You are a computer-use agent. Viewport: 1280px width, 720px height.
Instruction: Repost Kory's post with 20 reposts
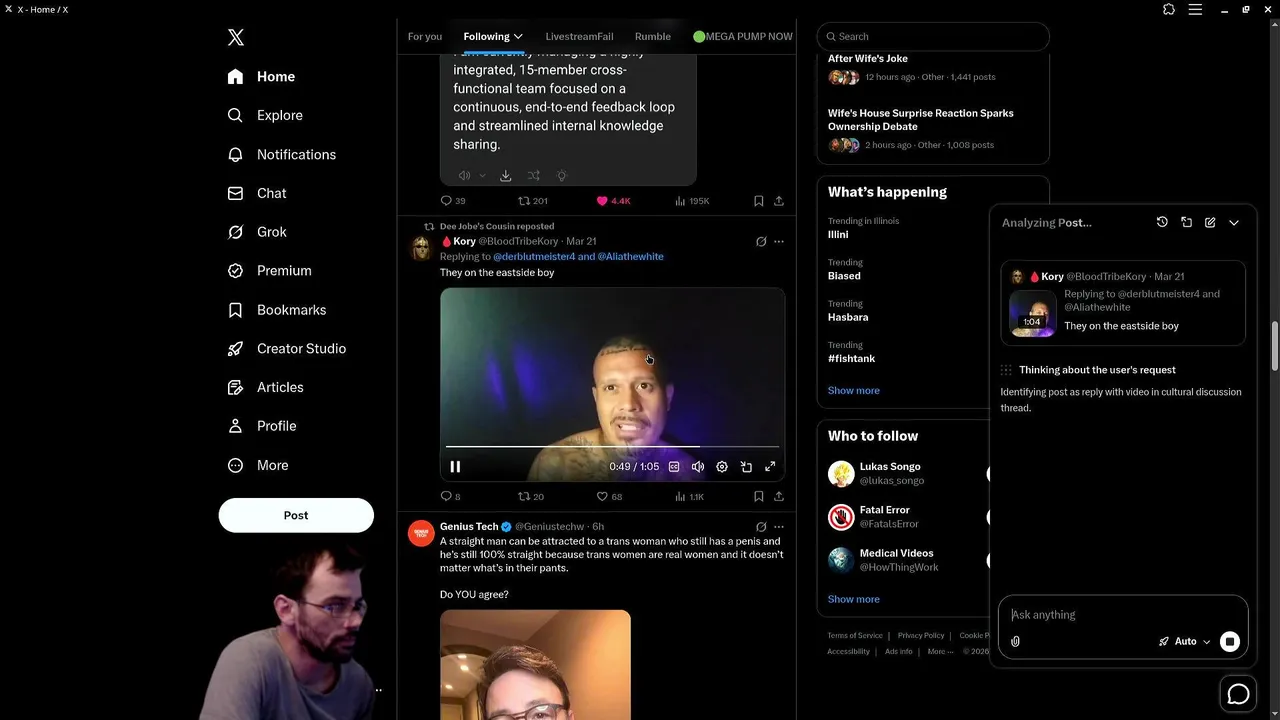click(531, 496)
